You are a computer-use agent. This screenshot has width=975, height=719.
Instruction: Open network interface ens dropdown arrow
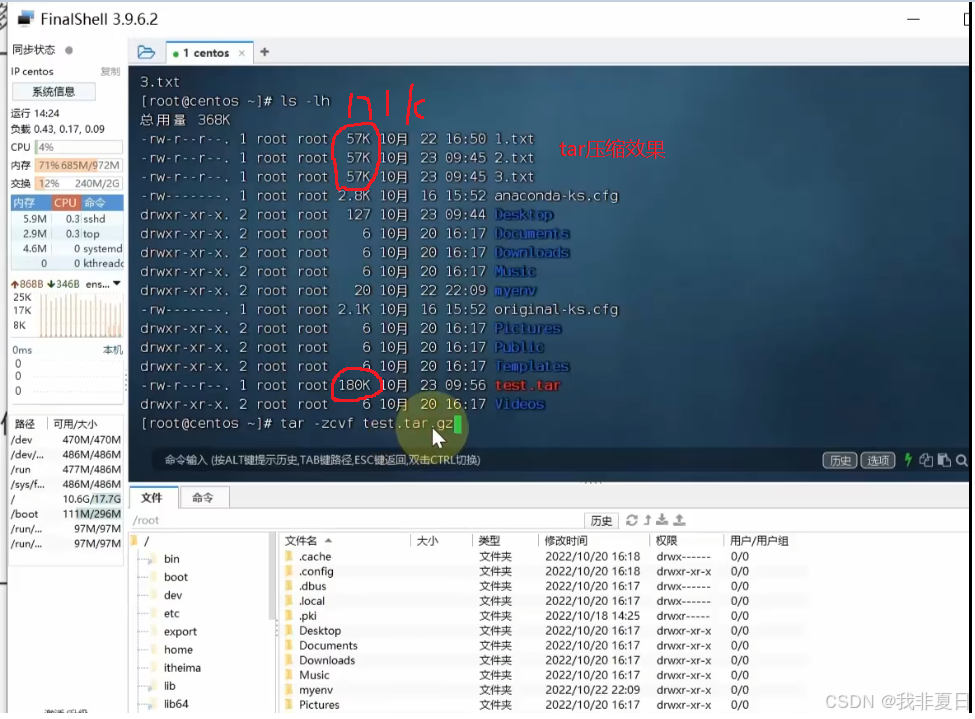[x=117, y=284]
